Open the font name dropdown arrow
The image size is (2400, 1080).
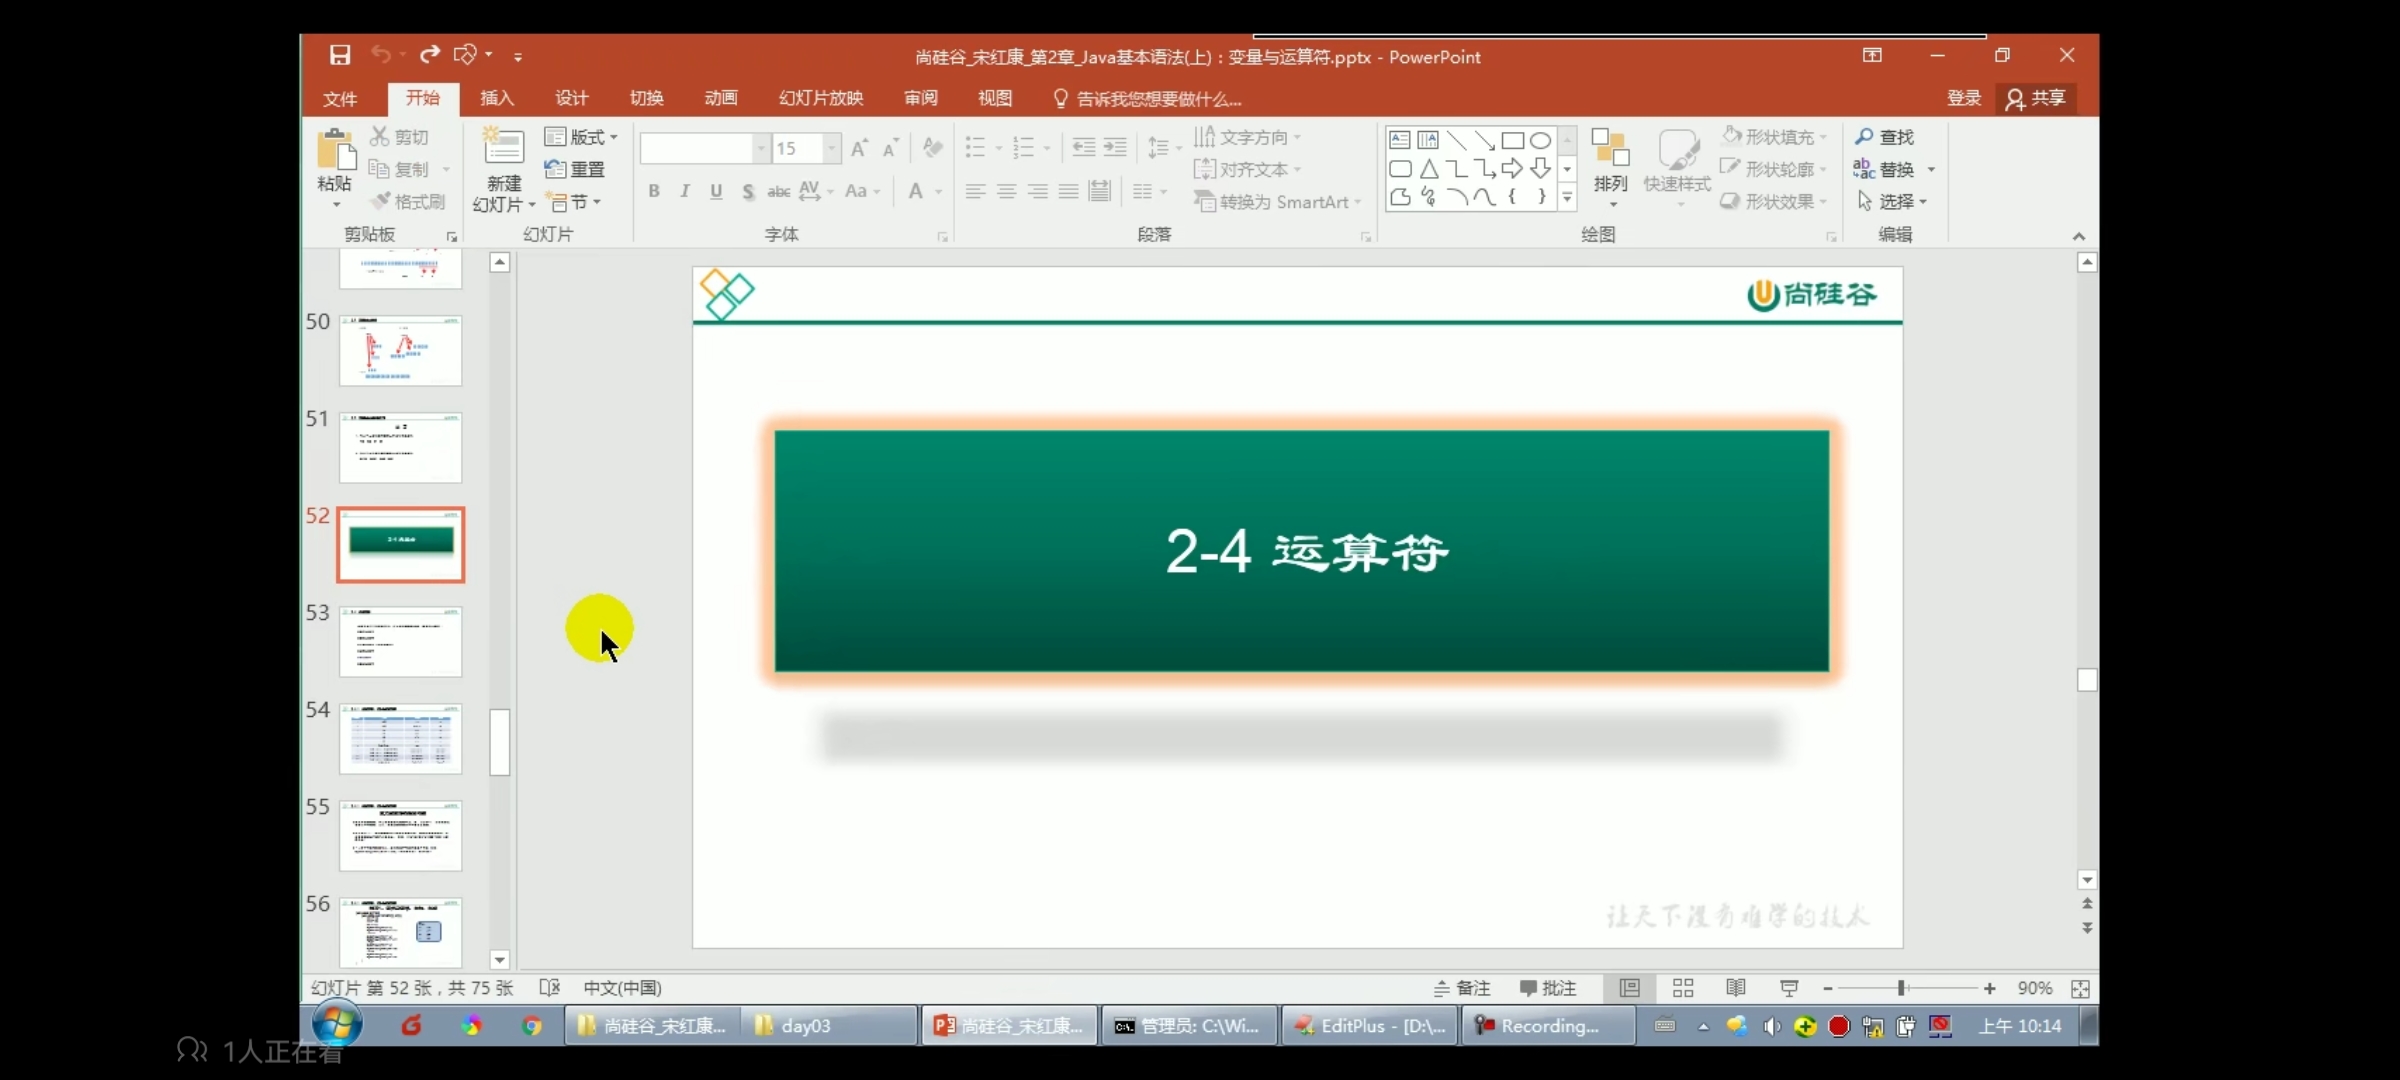coord(761,148)
